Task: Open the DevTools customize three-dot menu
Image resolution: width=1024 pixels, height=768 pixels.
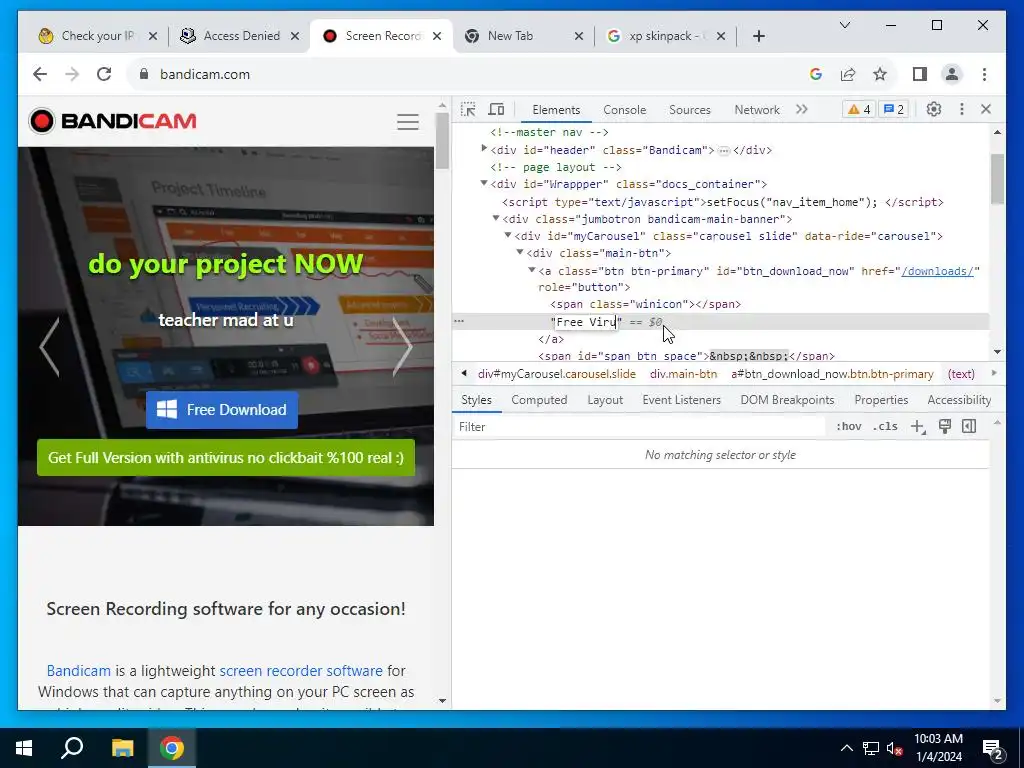Action: pyautogui.click(x=961, y=109)
